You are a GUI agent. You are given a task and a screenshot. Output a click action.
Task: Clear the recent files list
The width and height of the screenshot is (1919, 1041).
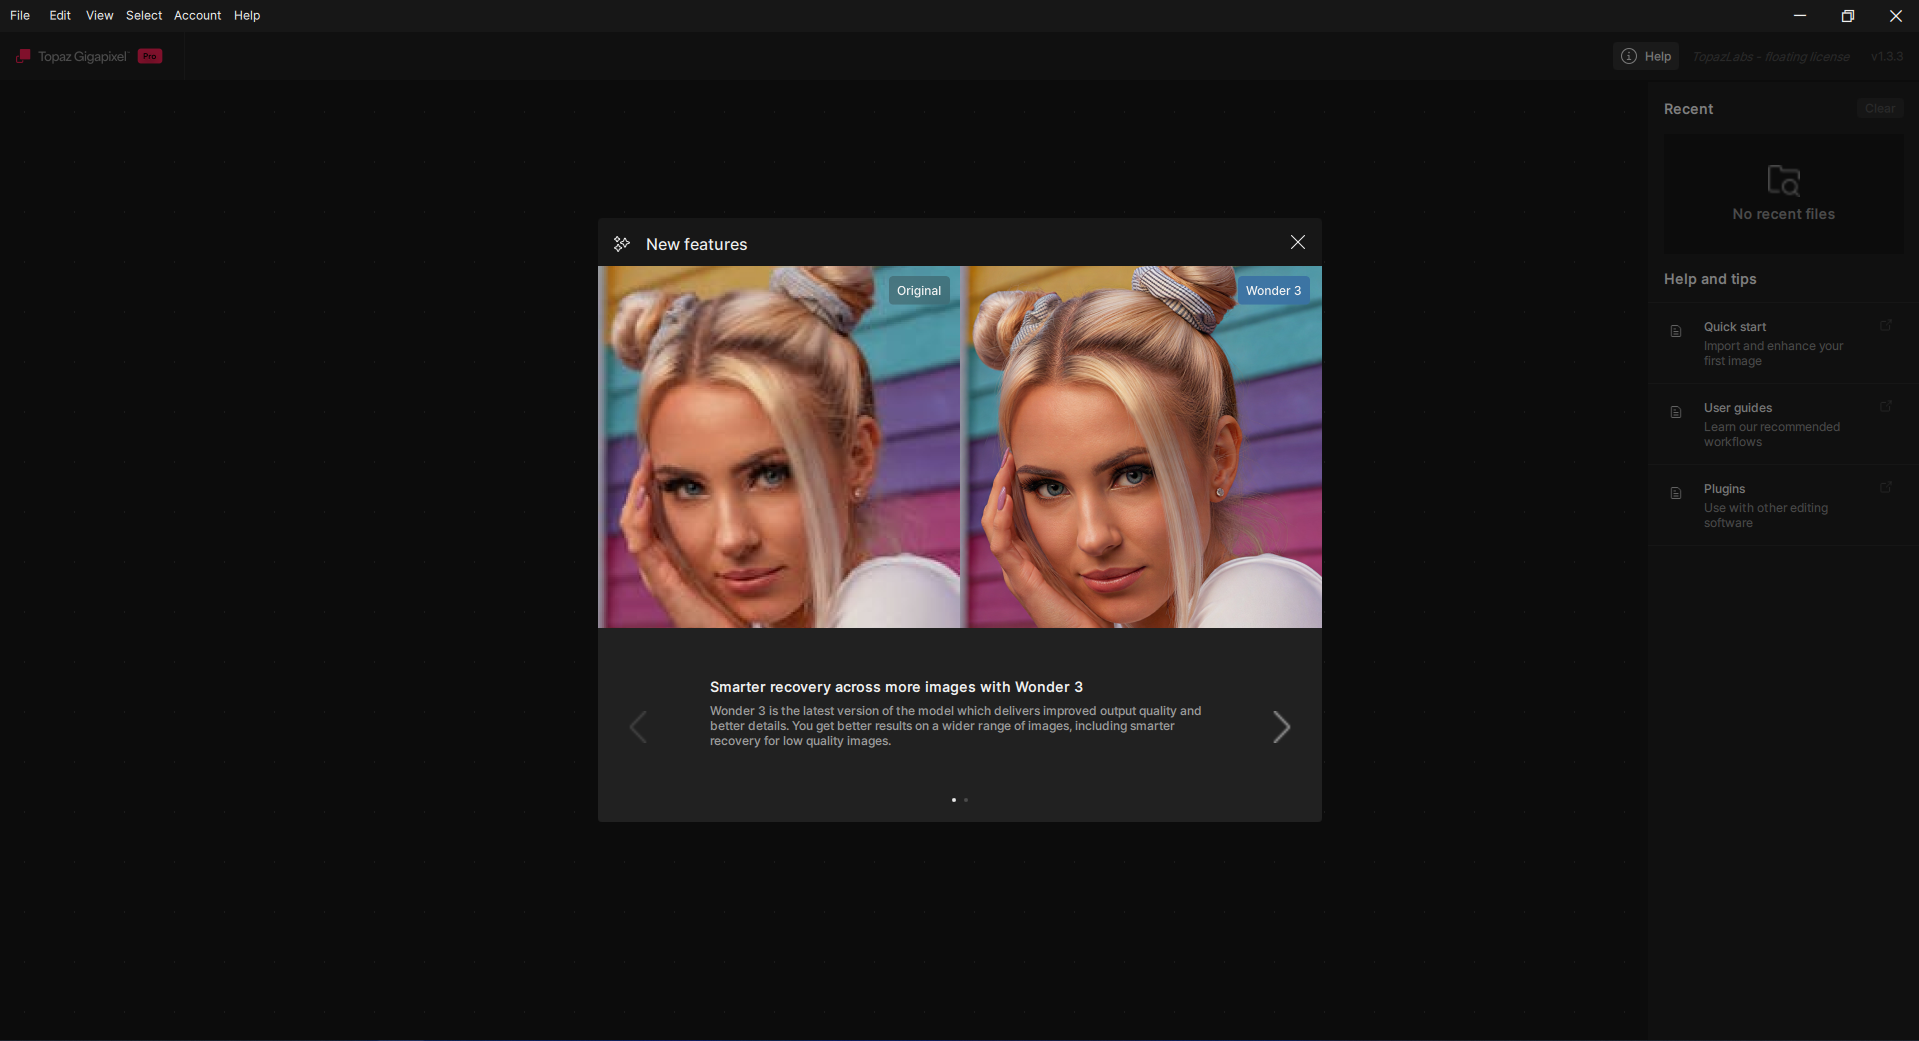tap(1880, 109)
